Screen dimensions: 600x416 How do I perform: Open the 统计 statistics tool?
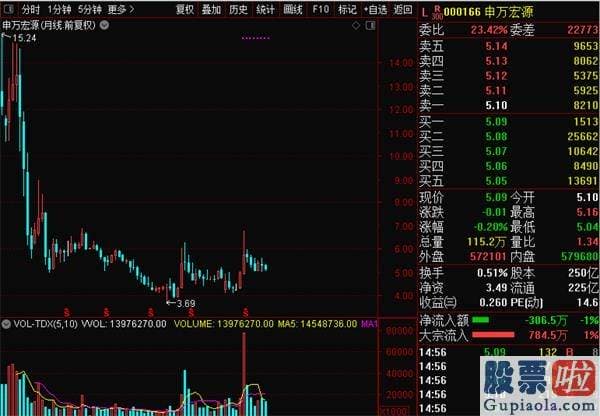point(265,9)
